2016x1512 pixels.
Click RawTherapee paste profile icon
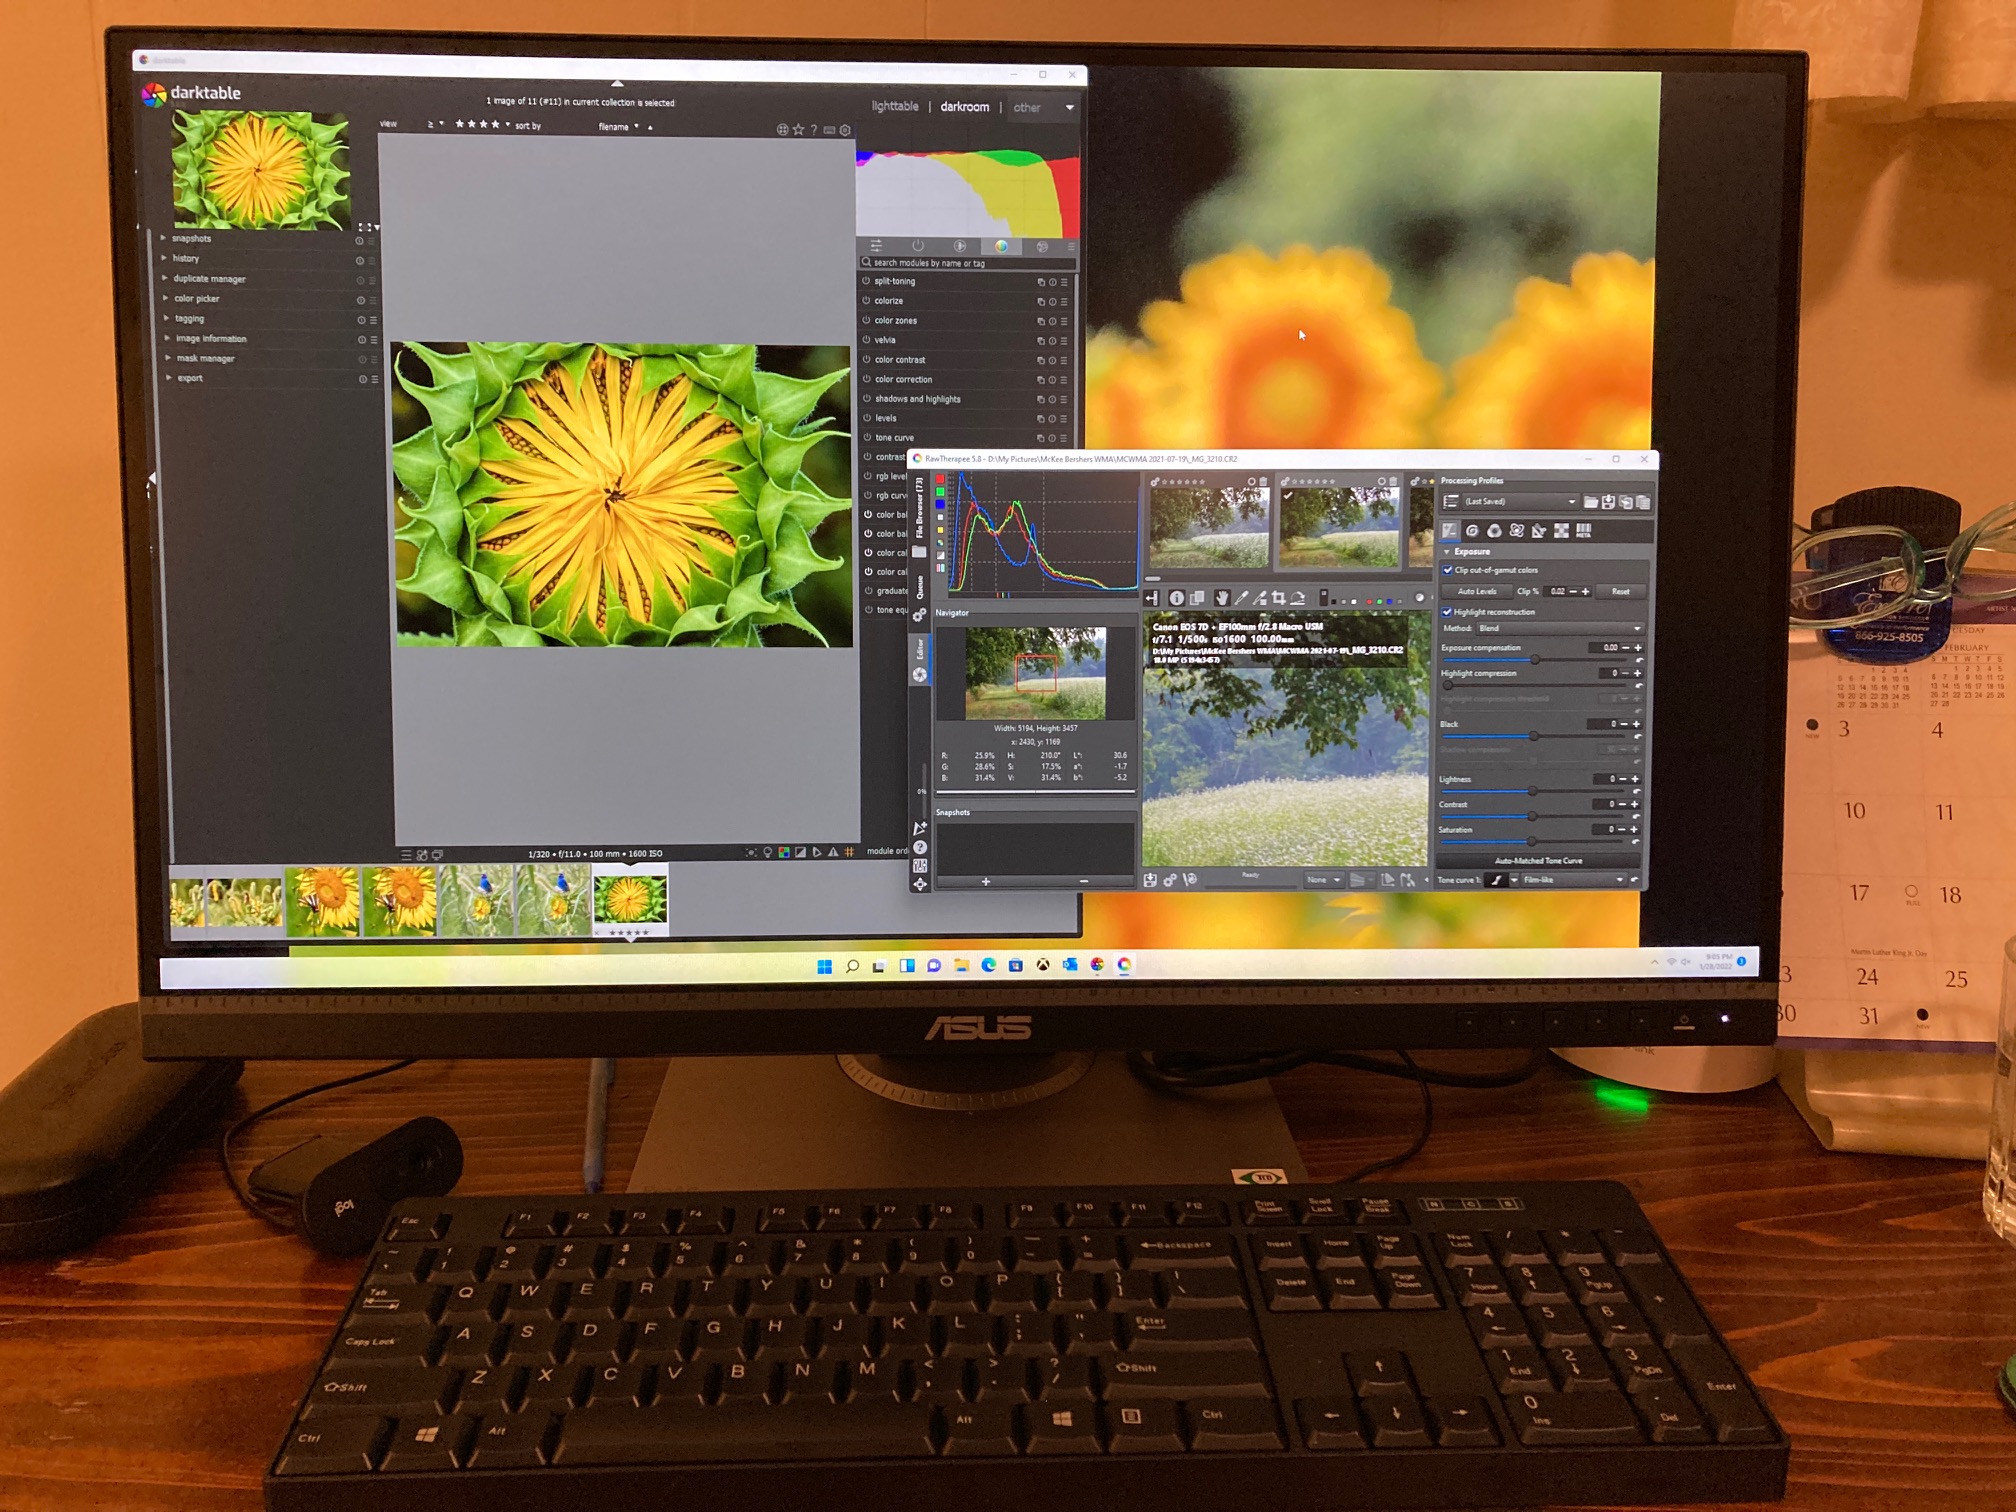[1643, 502]
